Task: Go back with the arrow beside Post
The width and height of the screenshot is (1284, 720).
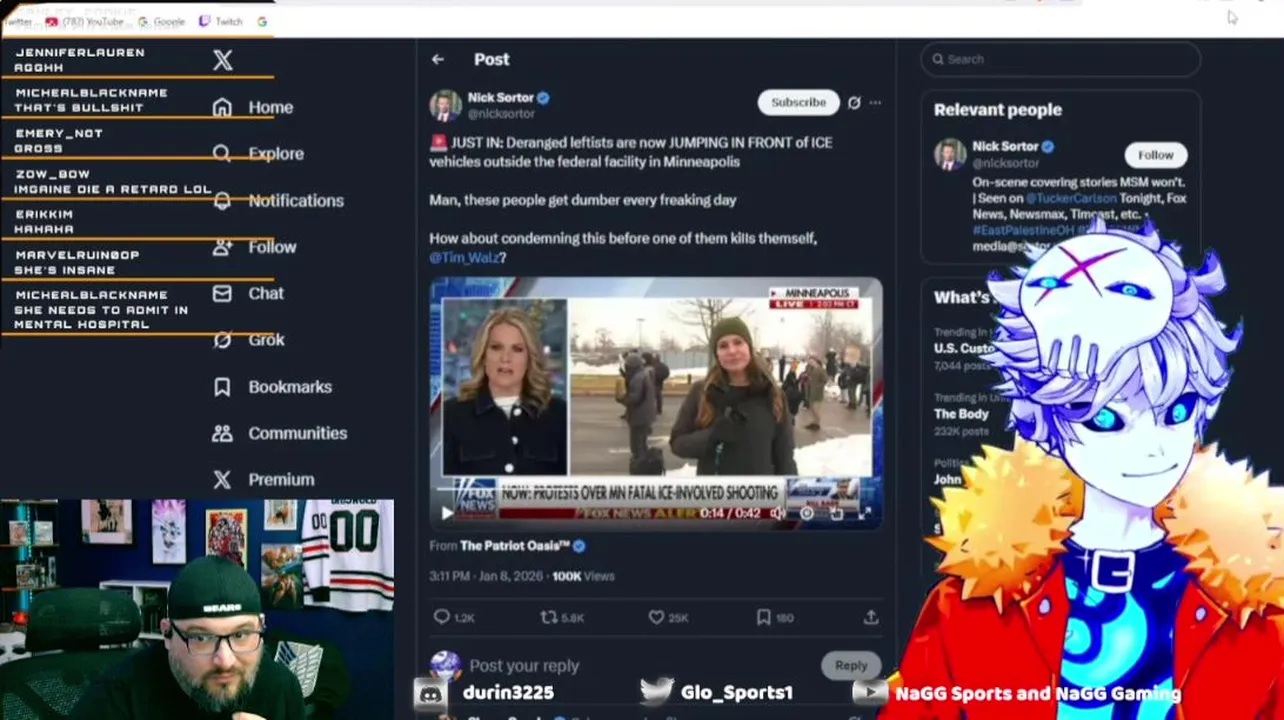Action: point(438,59)
